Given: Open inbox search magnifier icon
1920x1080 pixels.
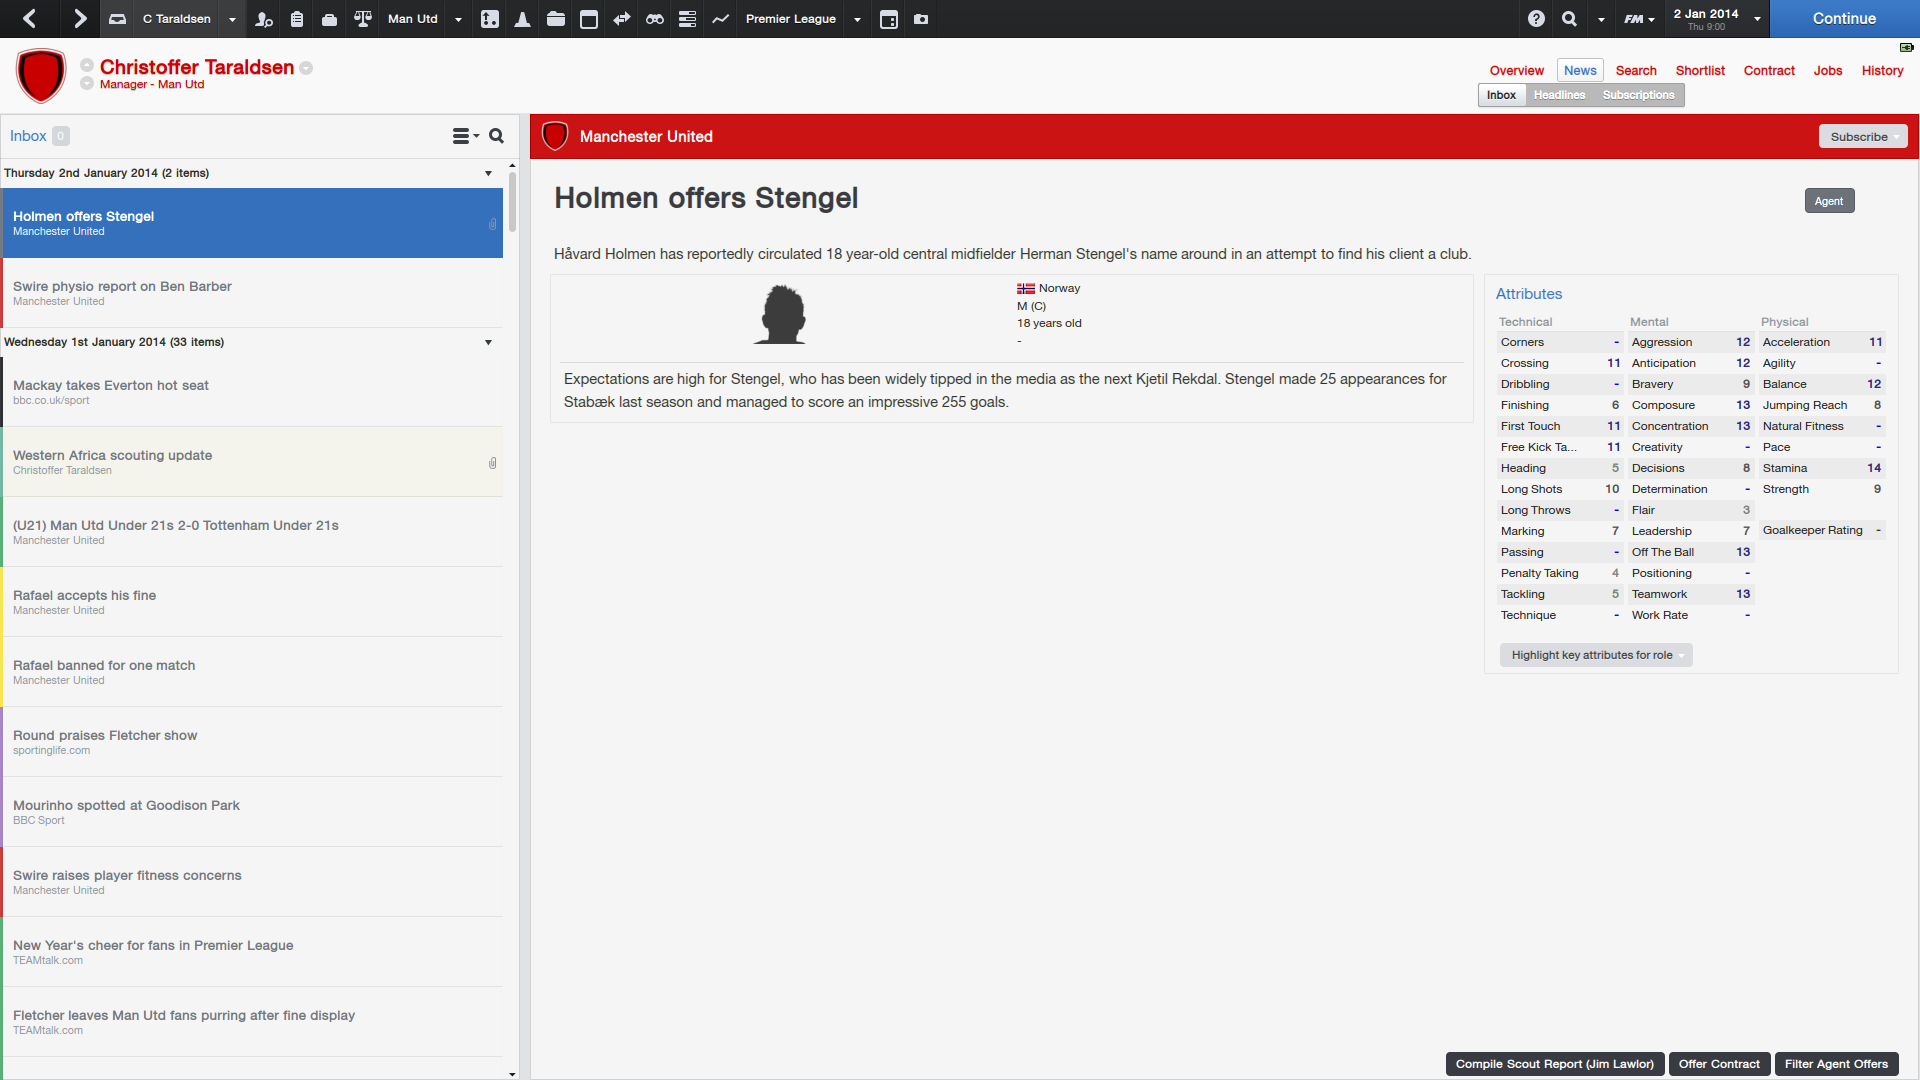Looking at the screenshot, I should point(496,136).
